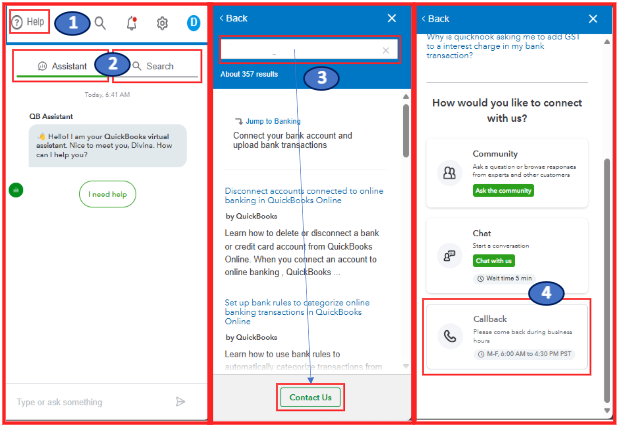Screen dimensions: 618x426
Task: Click the Contact Us button
Action: [311, 397]
